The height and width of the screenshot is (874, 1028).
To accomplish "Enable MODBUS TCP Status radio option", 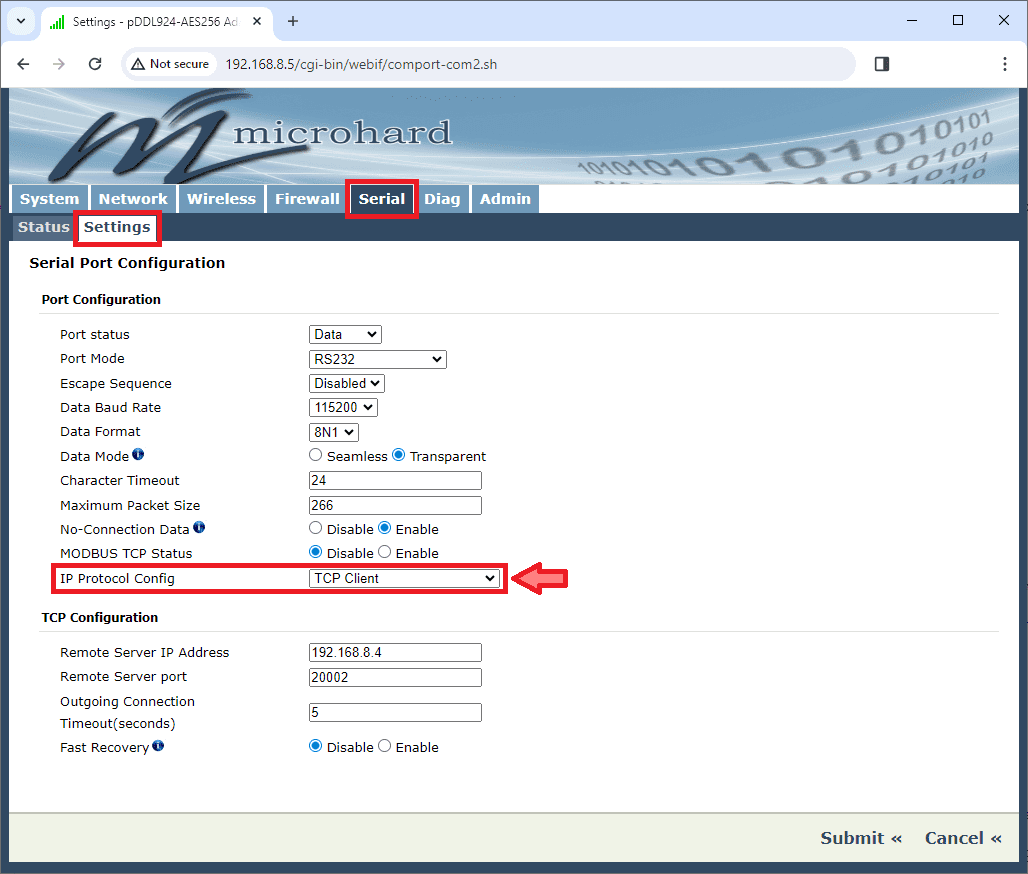I will pos(385,553).
